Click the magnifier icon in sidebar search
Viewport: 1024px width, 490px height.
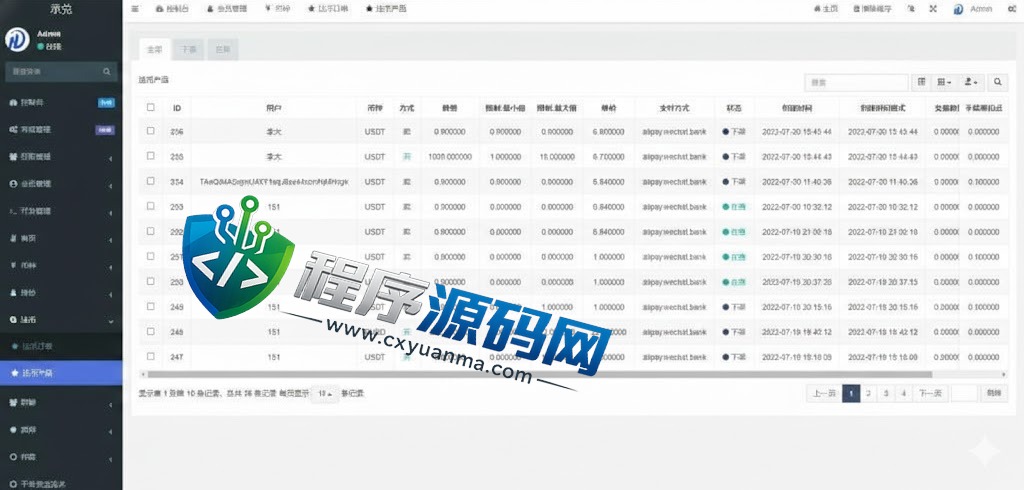106,71
